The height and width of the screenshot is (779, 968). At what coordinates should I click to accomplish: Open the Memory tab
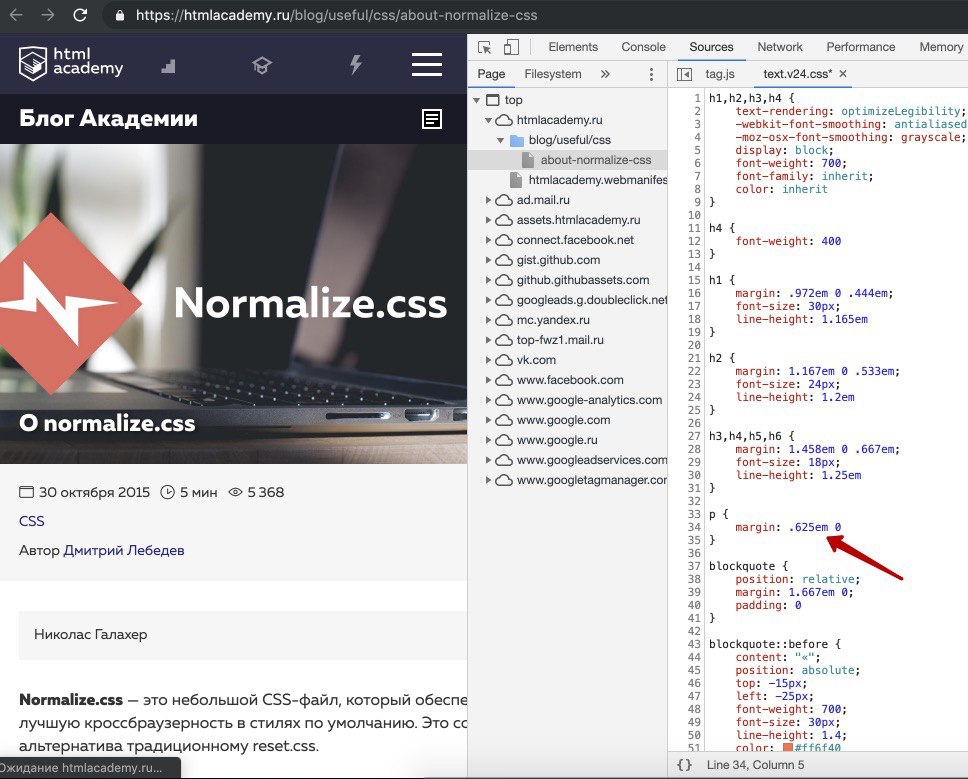tap(941, 47)
